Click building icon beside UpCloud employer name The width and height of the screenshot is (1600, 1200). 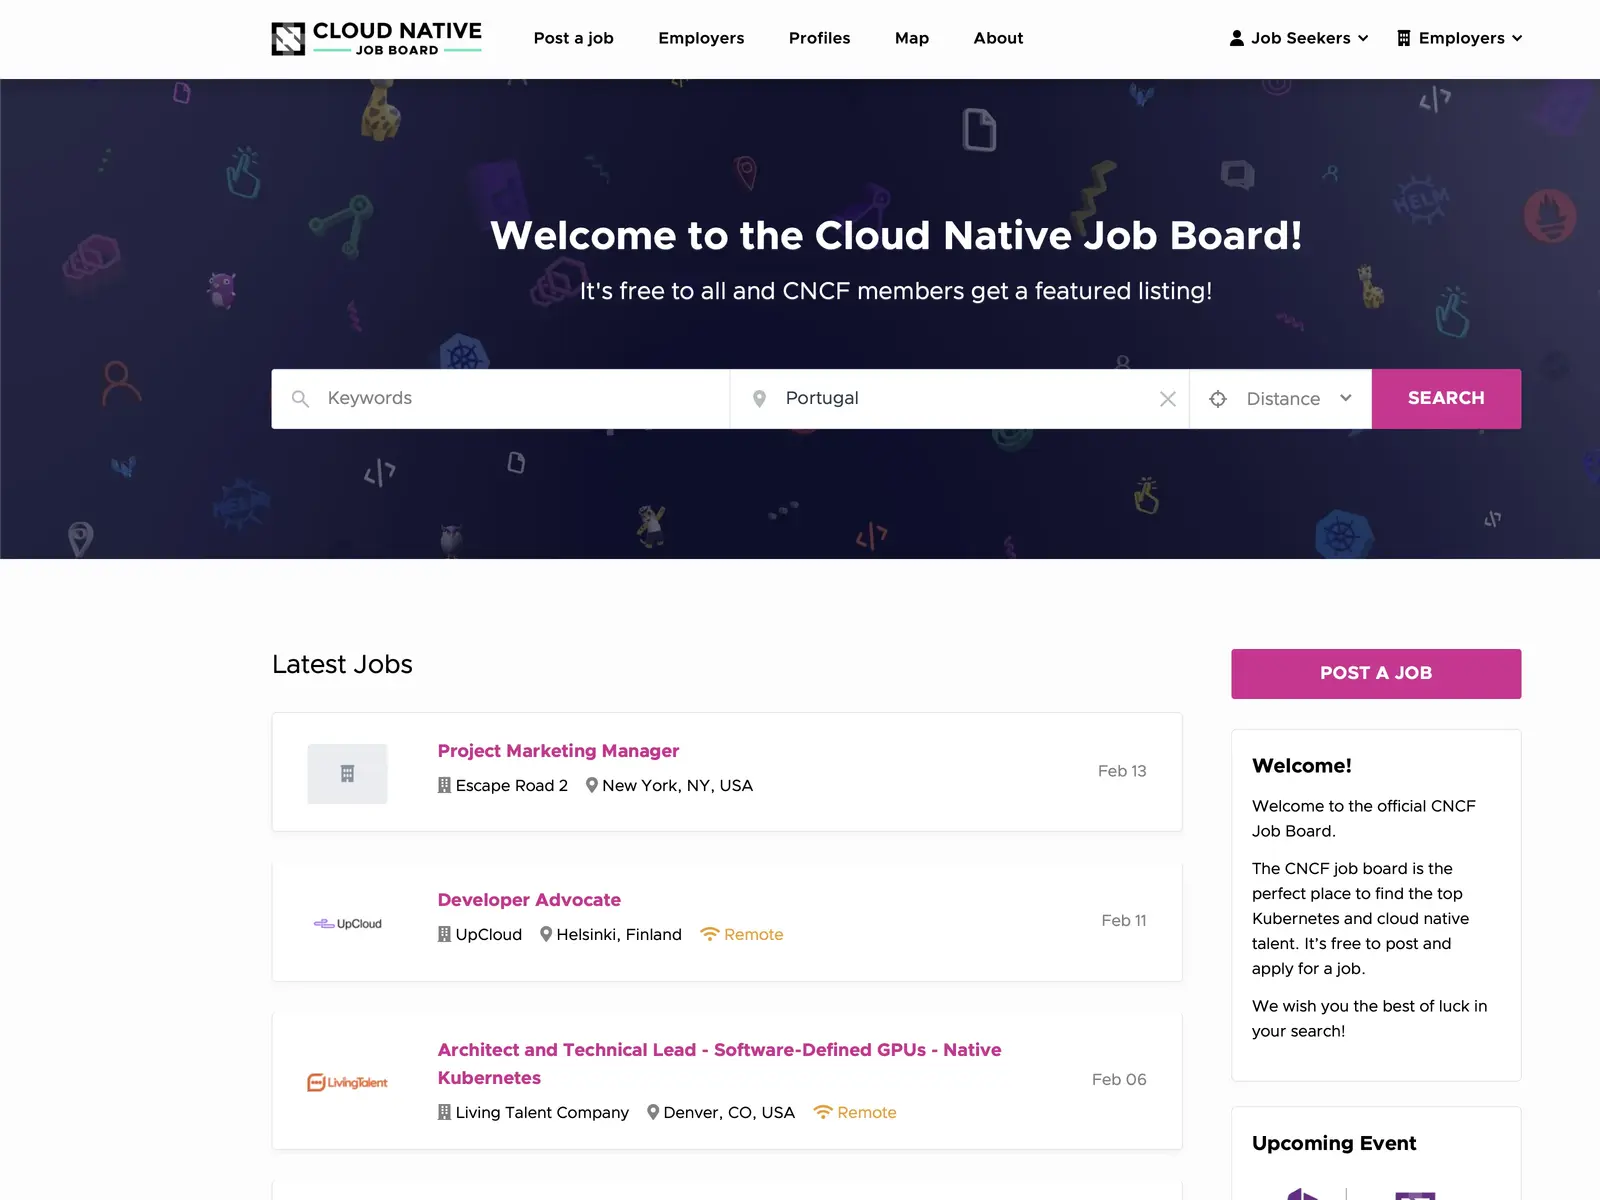(444, 934)
